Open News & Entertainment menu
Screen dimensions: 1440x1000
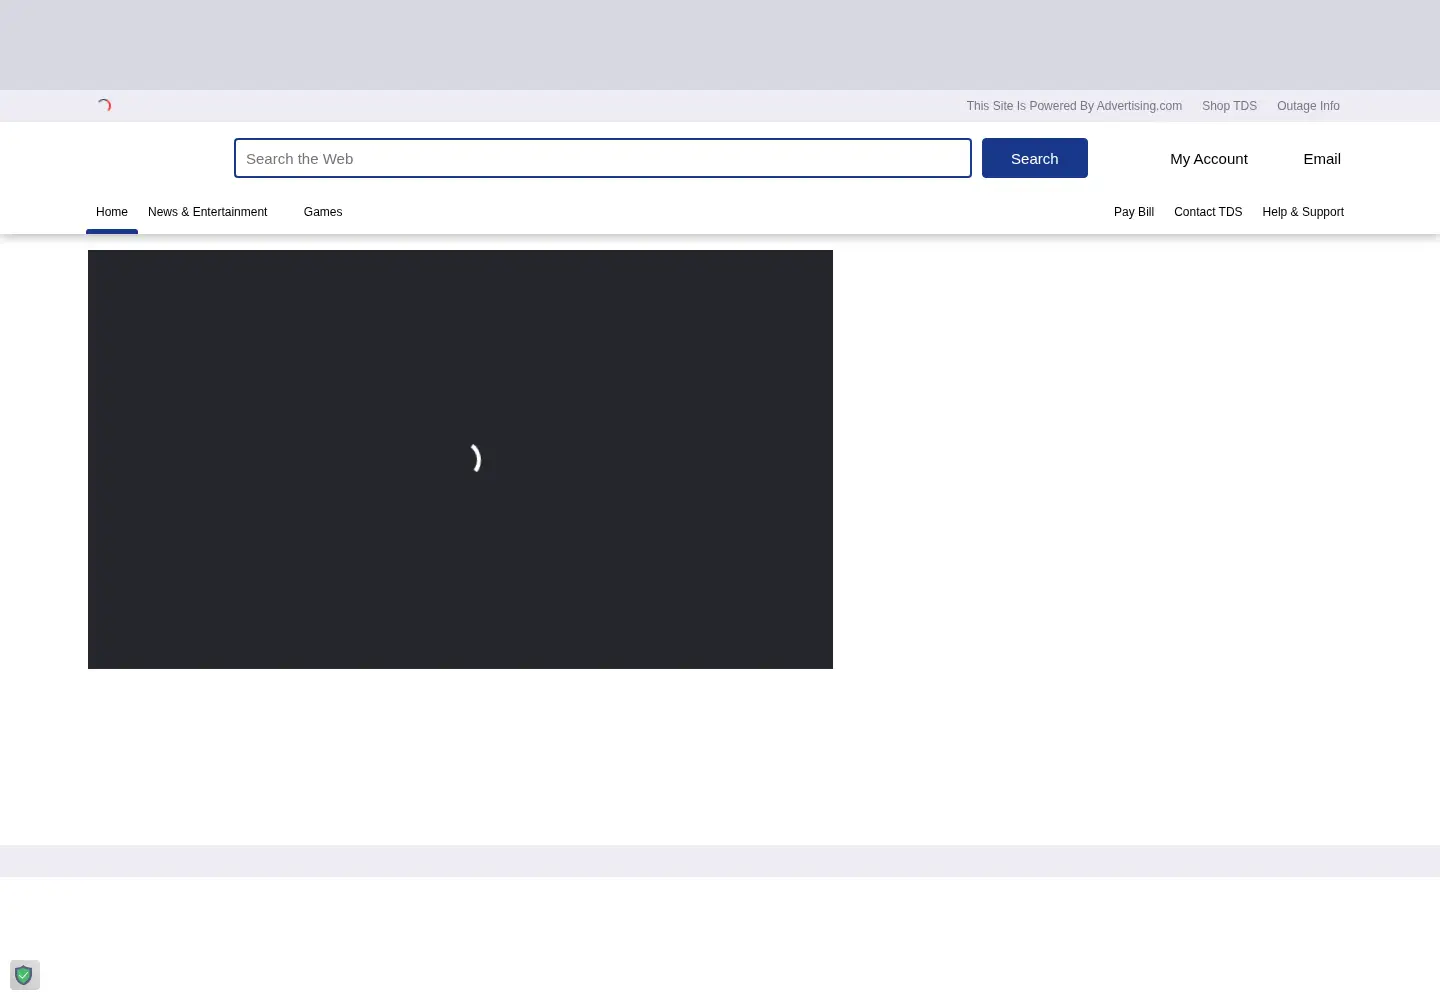click(207, 212)
